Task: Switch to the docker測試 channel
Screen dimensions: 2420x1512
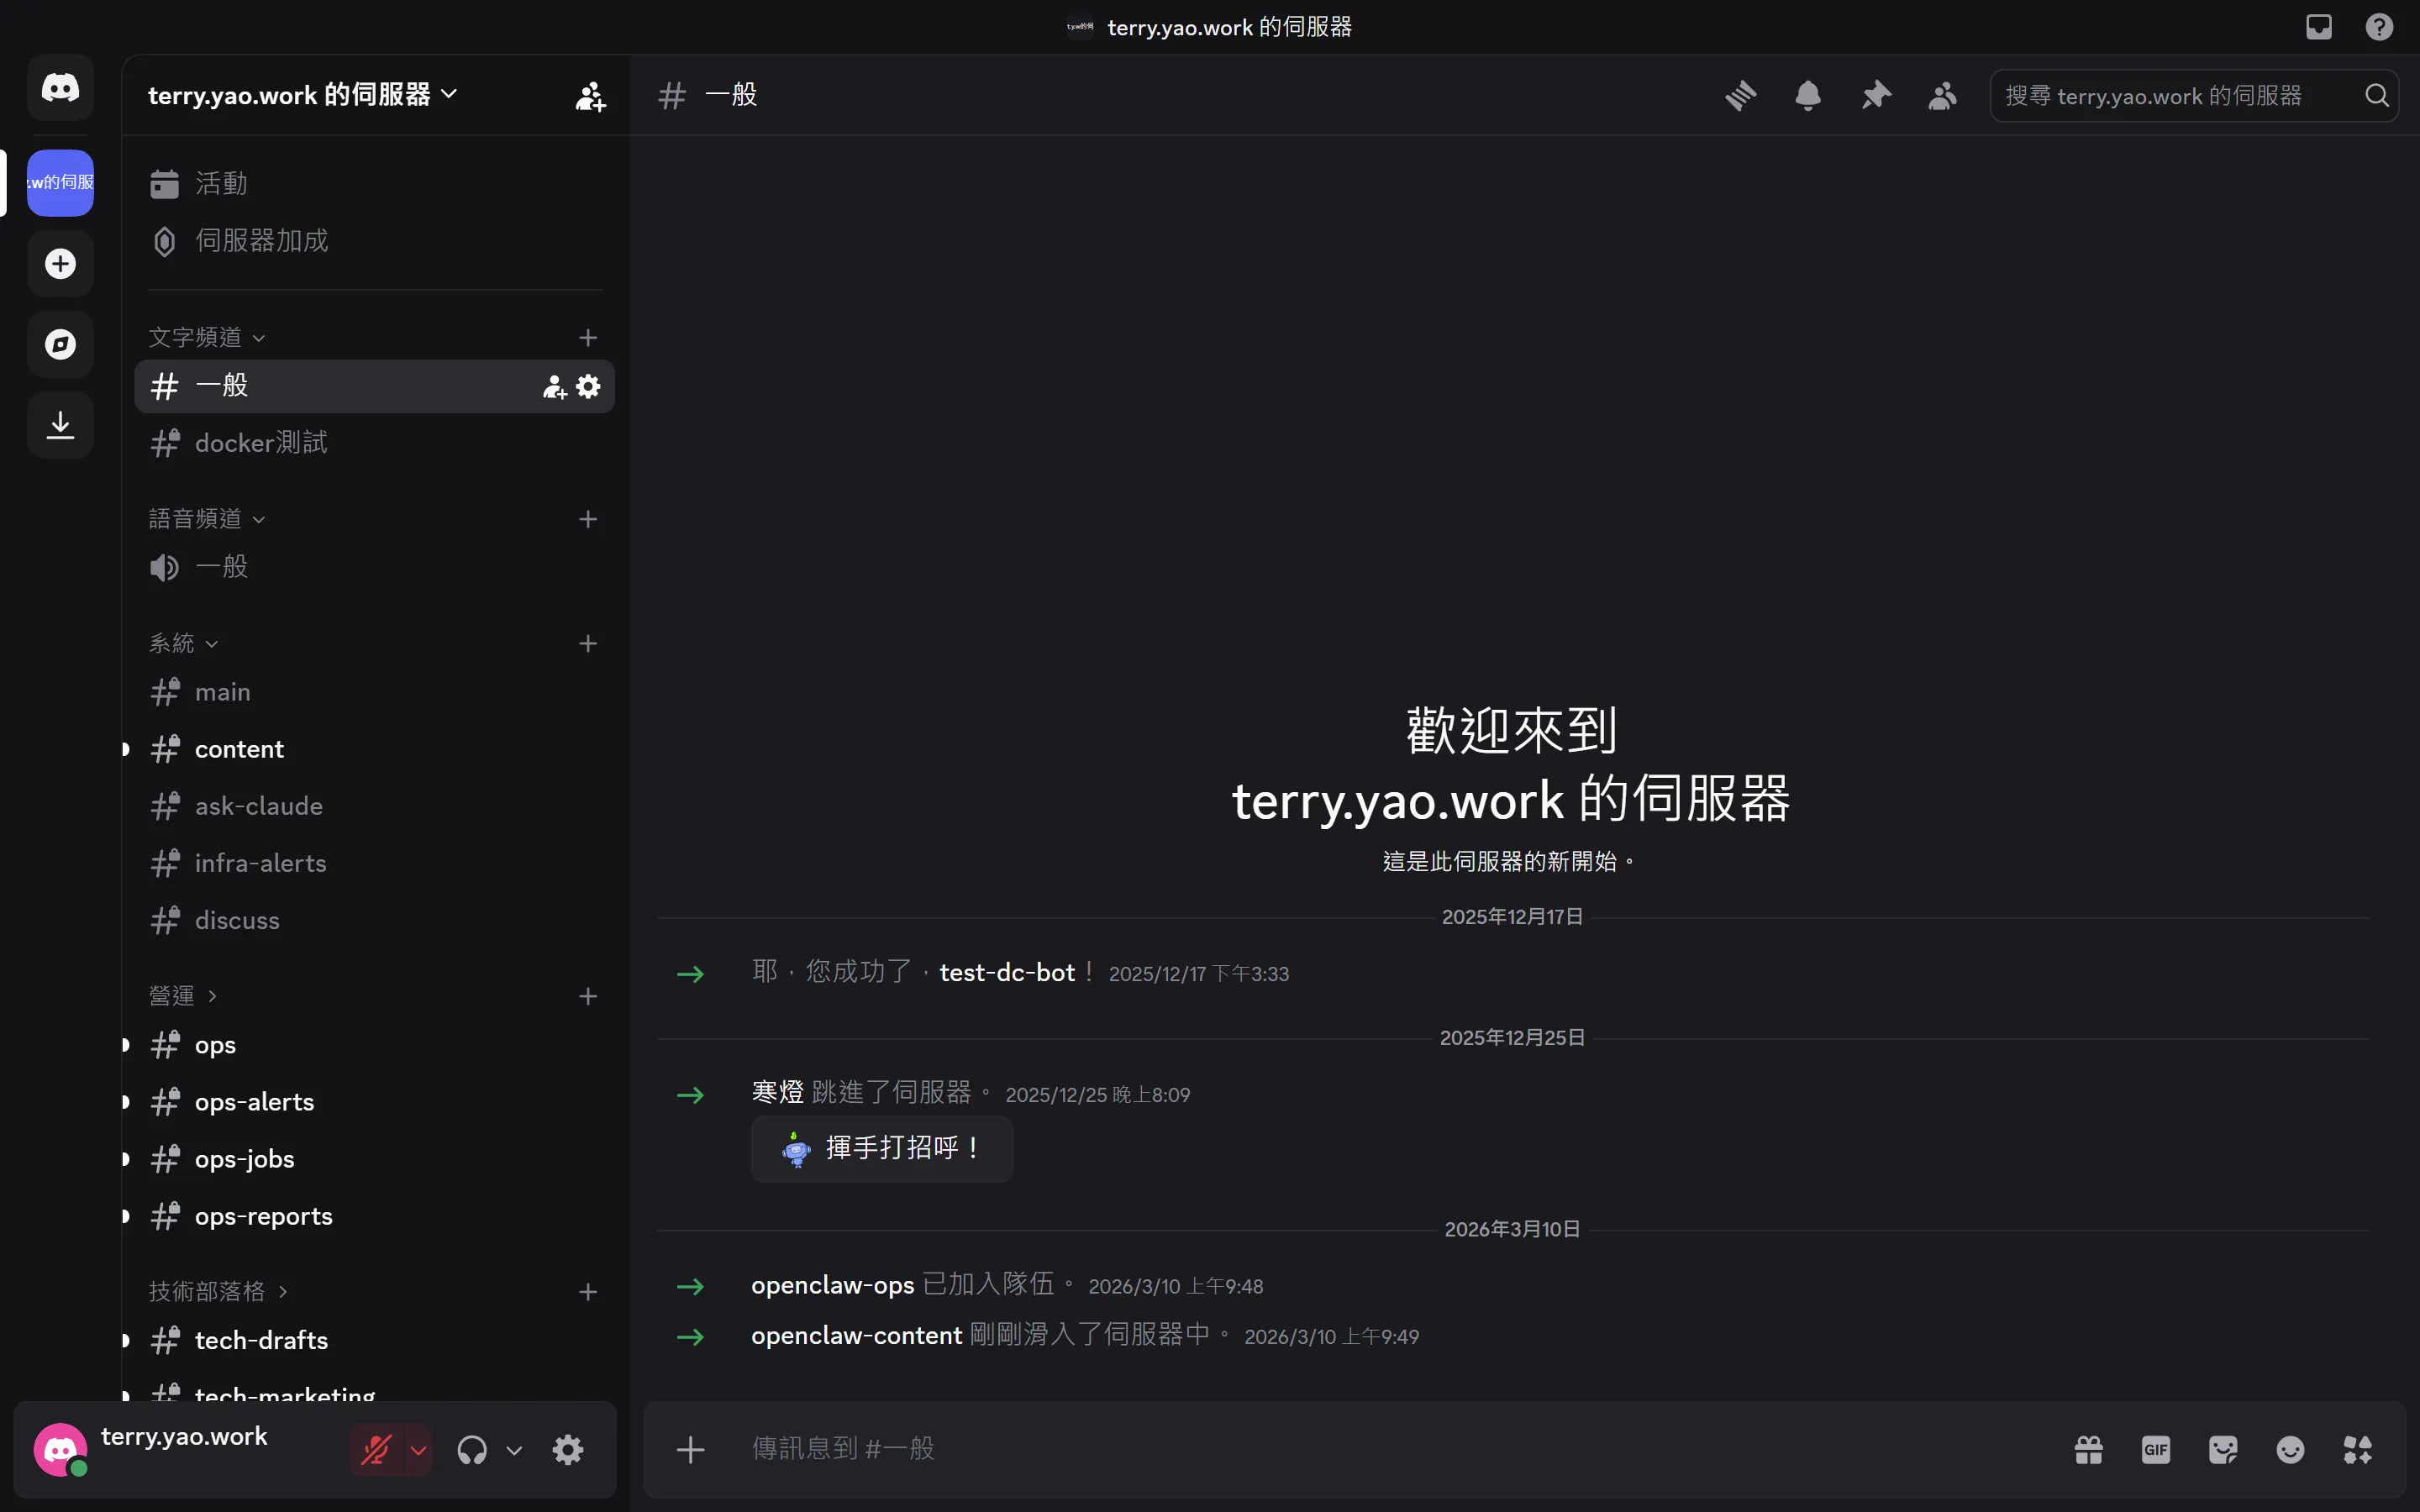Action: tap(375, 443)
